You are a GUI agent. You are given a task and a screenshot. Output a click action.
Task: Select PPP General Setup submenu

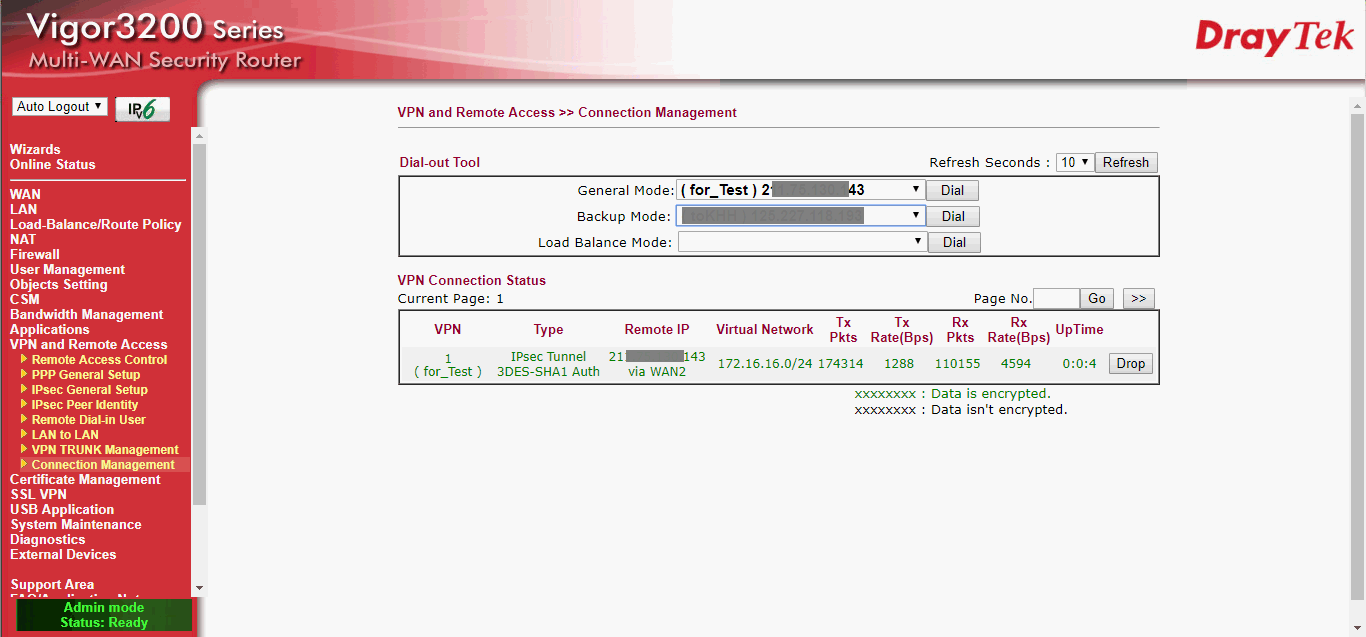click(x=86, y=375)
